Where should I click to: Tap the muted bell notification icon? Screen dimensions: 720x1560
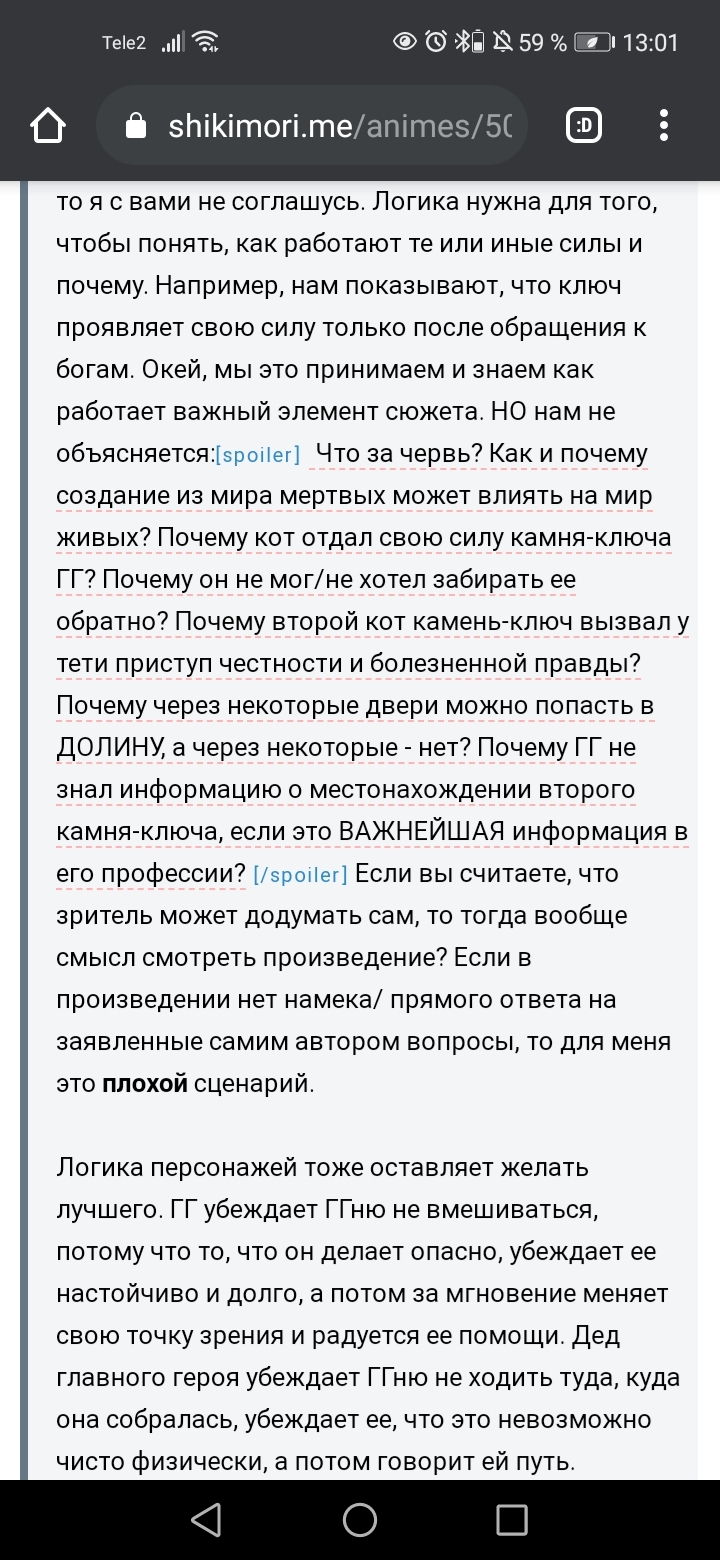pos(502,42)
